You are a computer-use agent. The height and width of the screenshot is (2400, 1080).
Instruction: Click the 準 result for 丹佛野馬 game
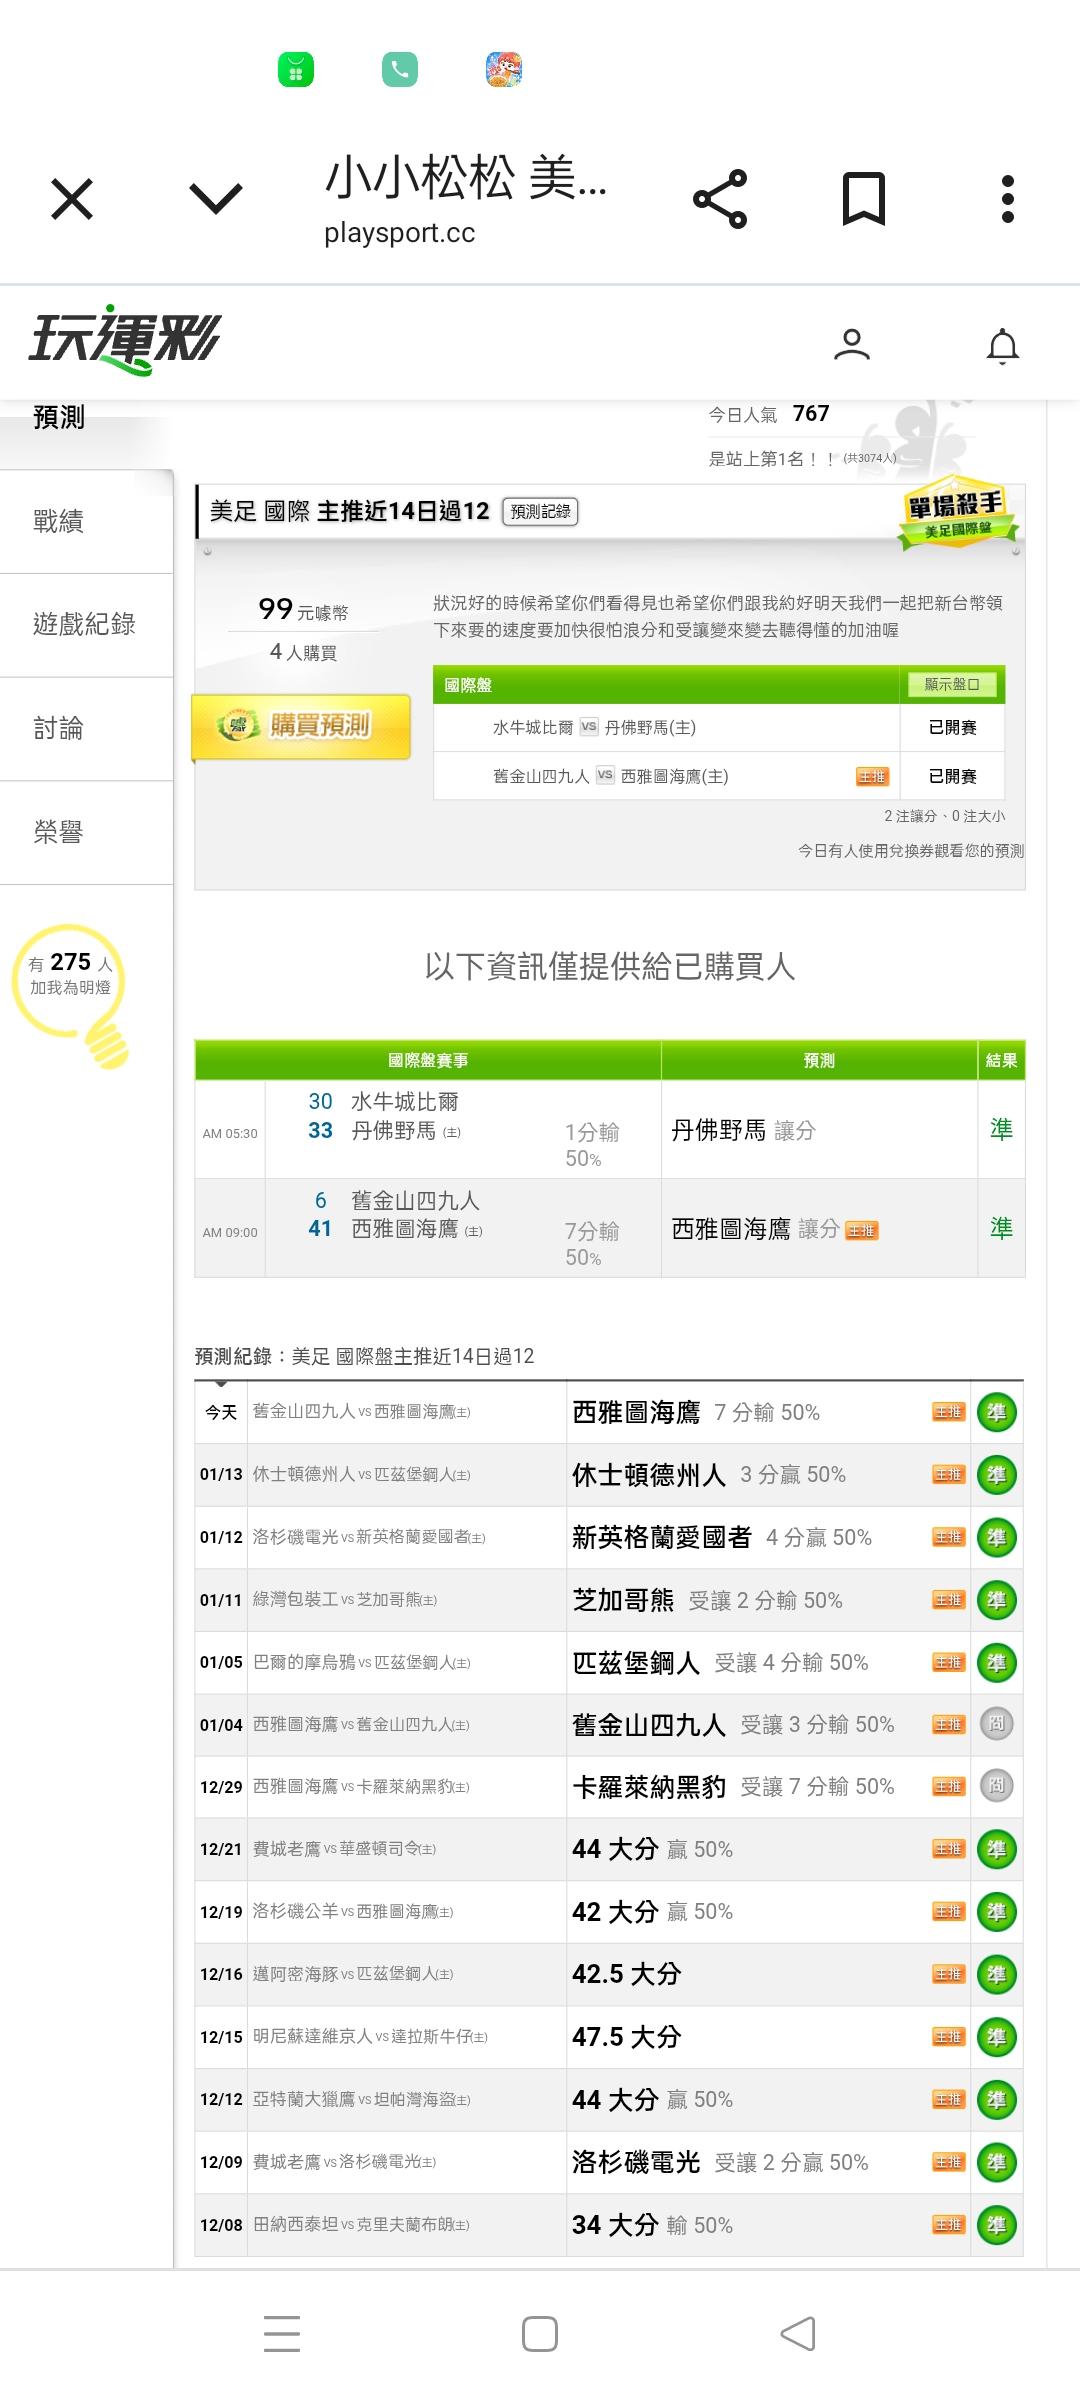coord(1001,1130)
